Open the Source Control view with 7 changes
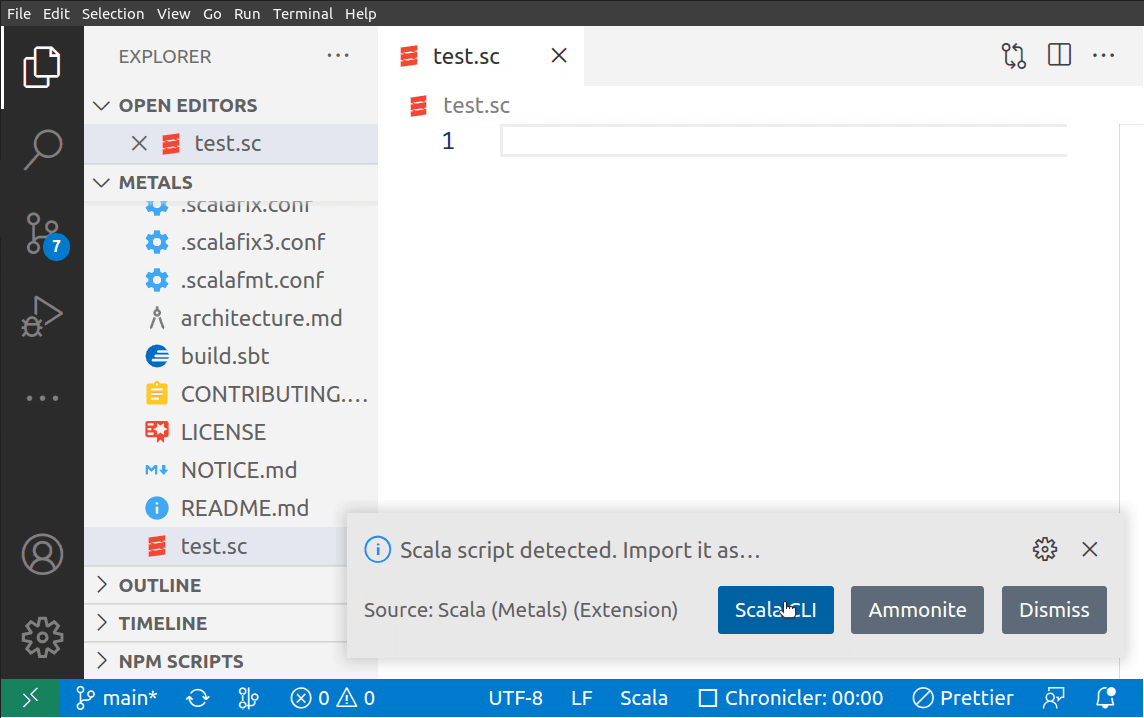Viewport: 1144px width, 718px height. click(42, 233)
